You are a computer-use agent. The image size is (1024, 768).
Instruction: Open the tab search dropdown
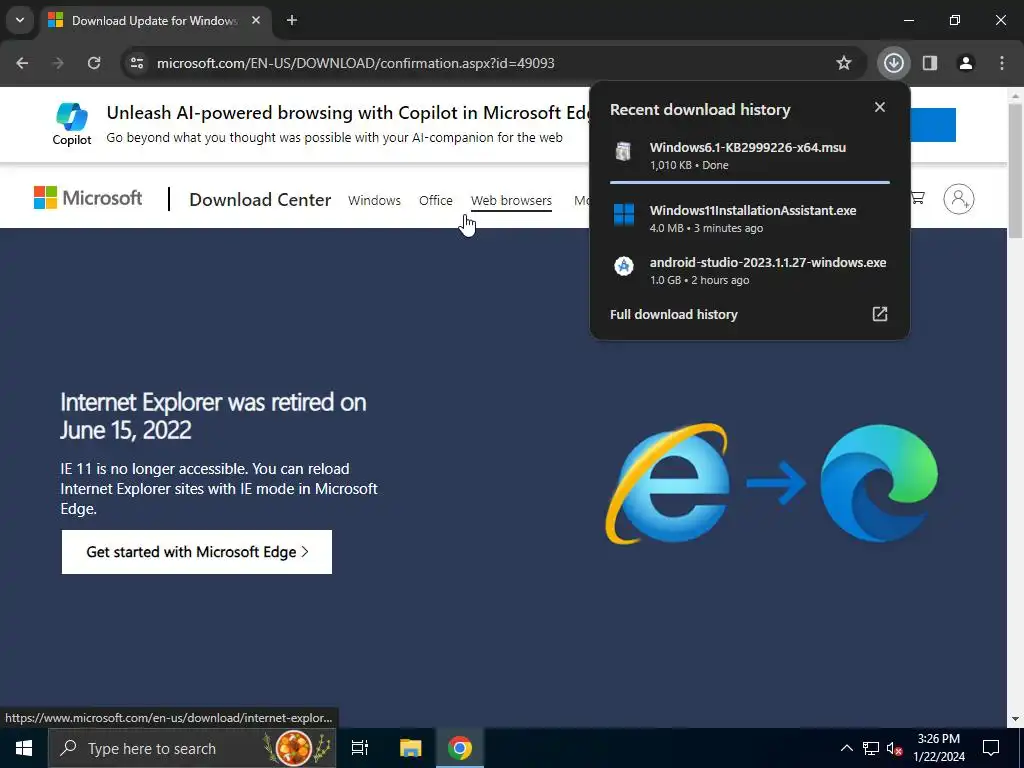pyautogui.click(x=20, y=20)
